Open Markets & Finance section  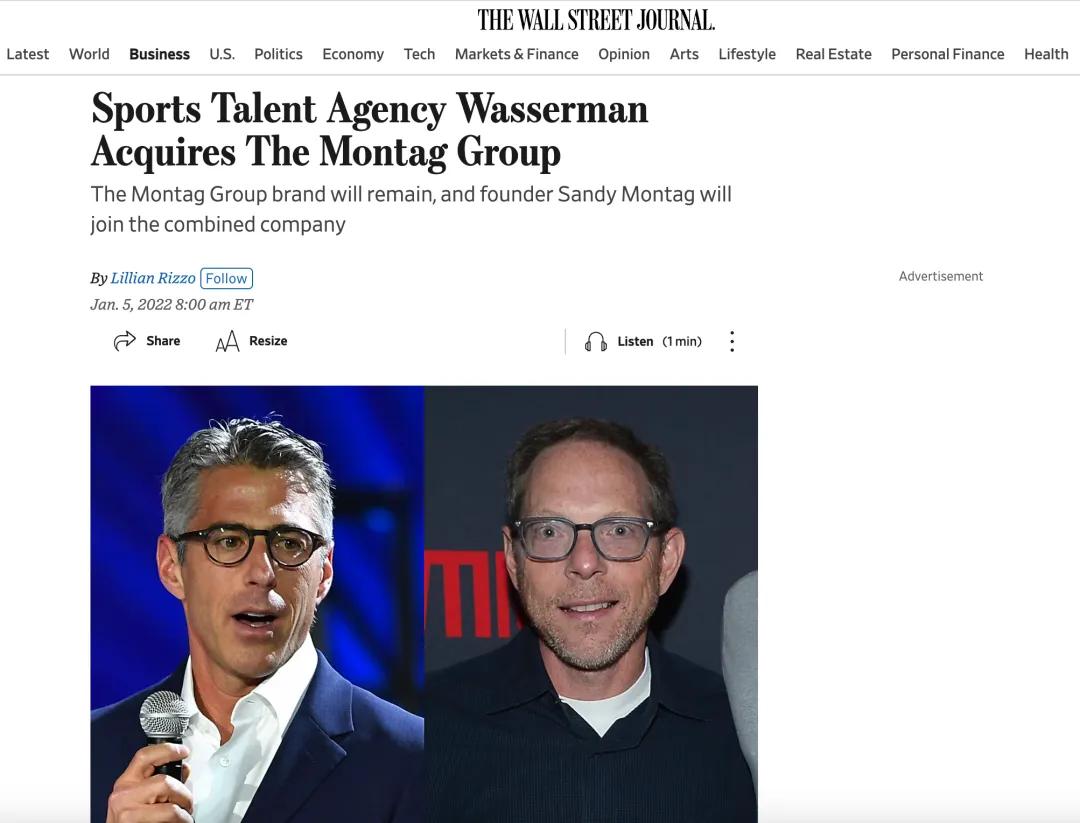tap(517, 54)
